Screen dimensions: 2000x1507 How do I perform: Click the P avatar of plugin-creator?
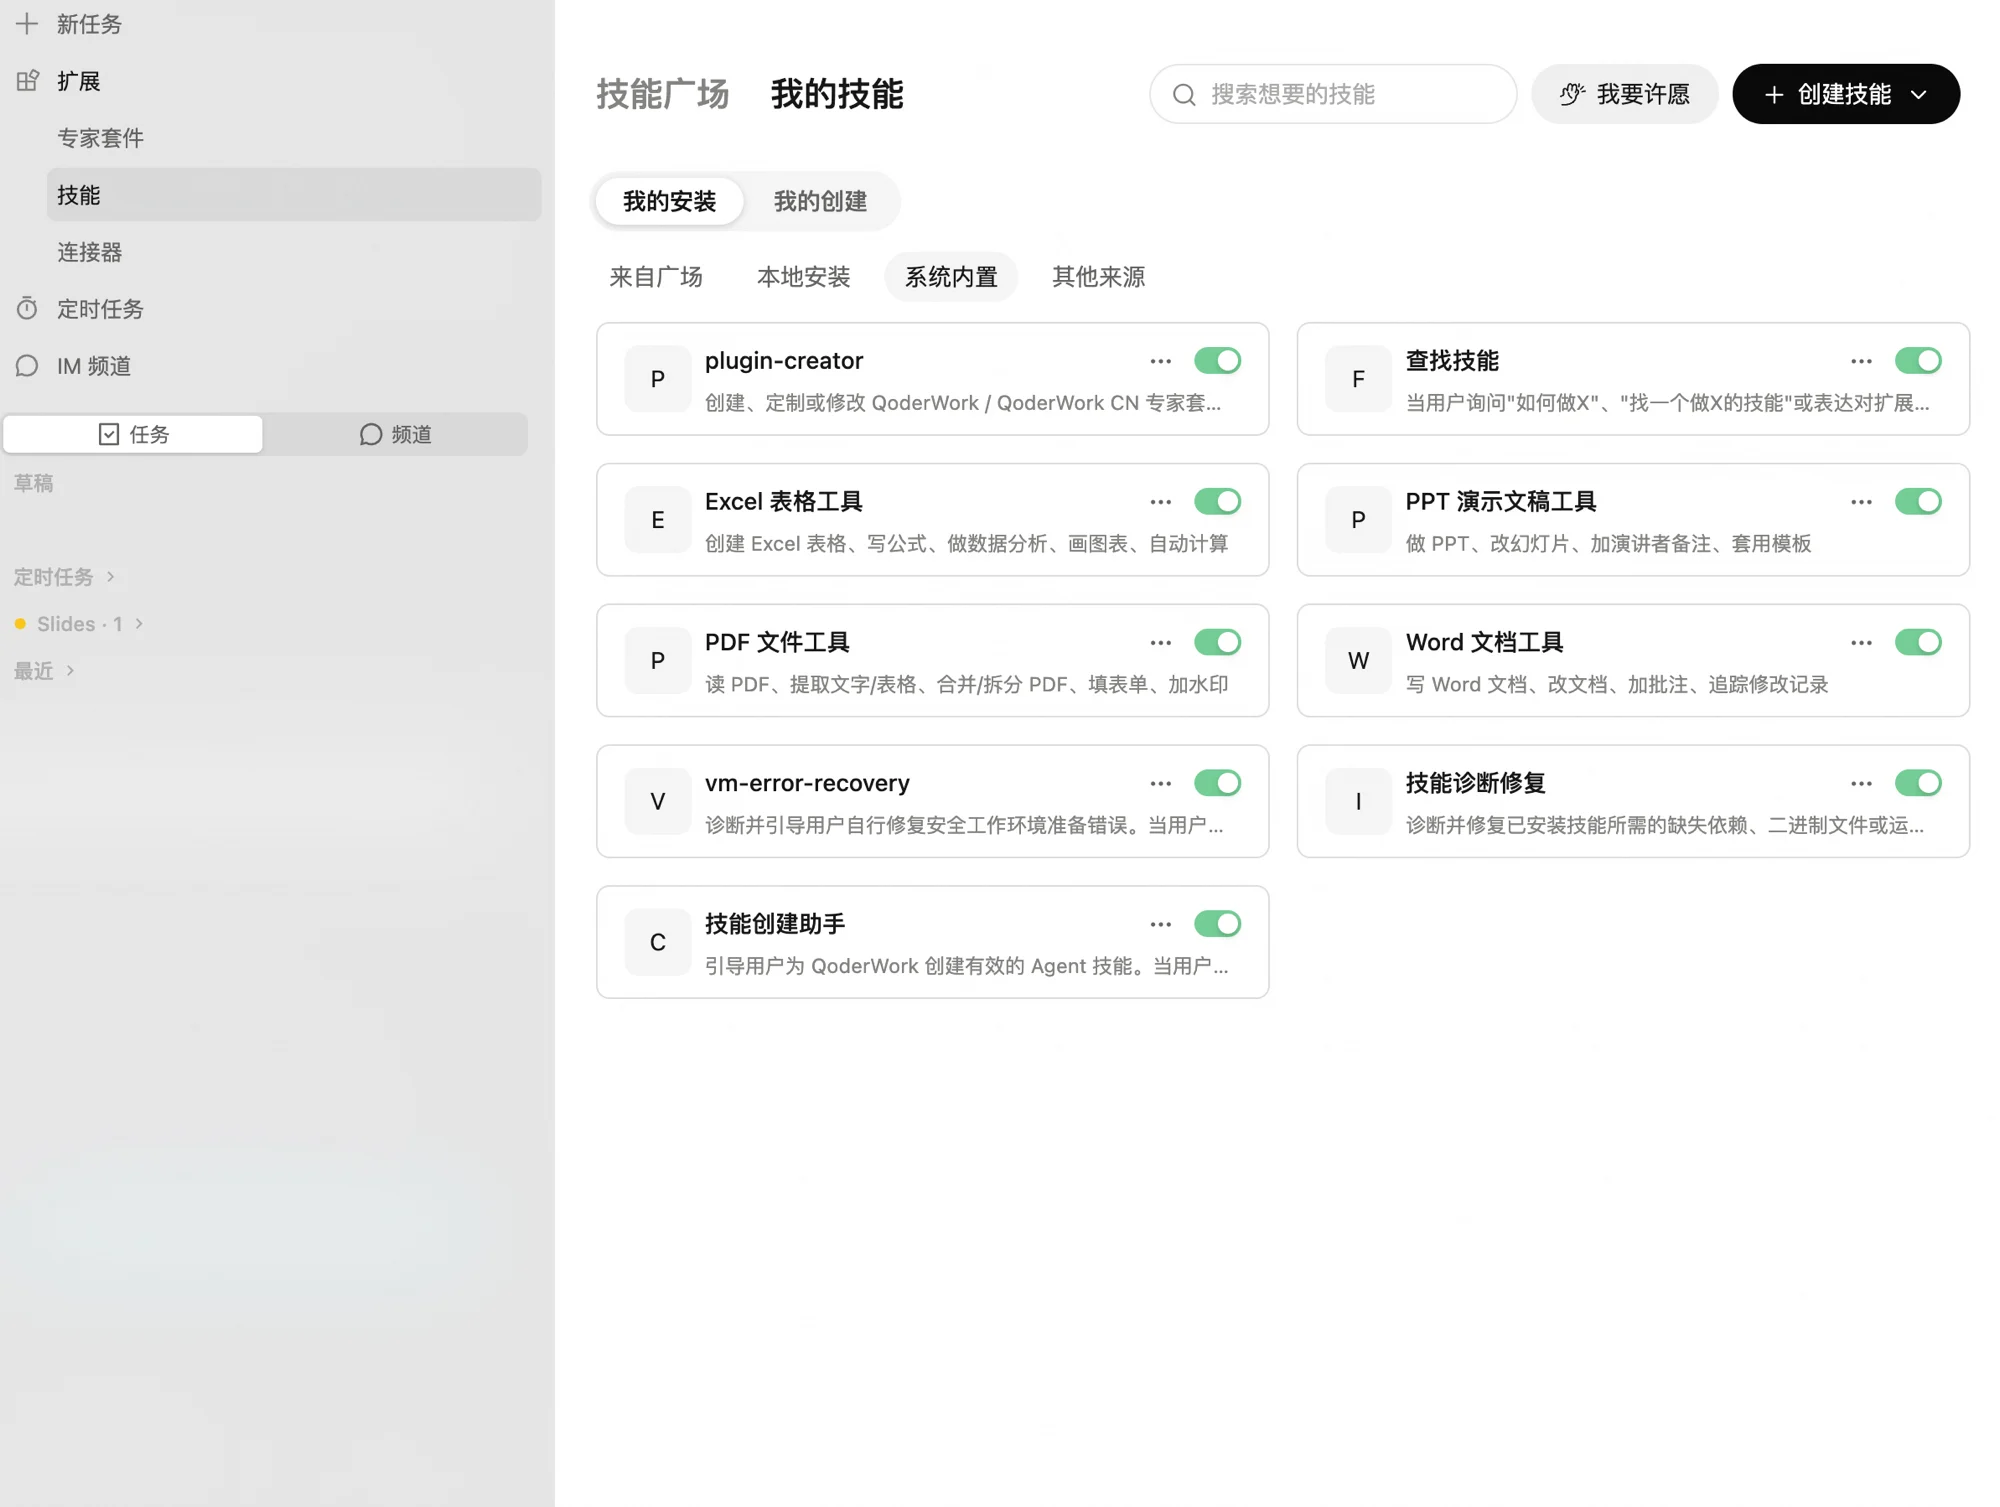tap(658, 379)
